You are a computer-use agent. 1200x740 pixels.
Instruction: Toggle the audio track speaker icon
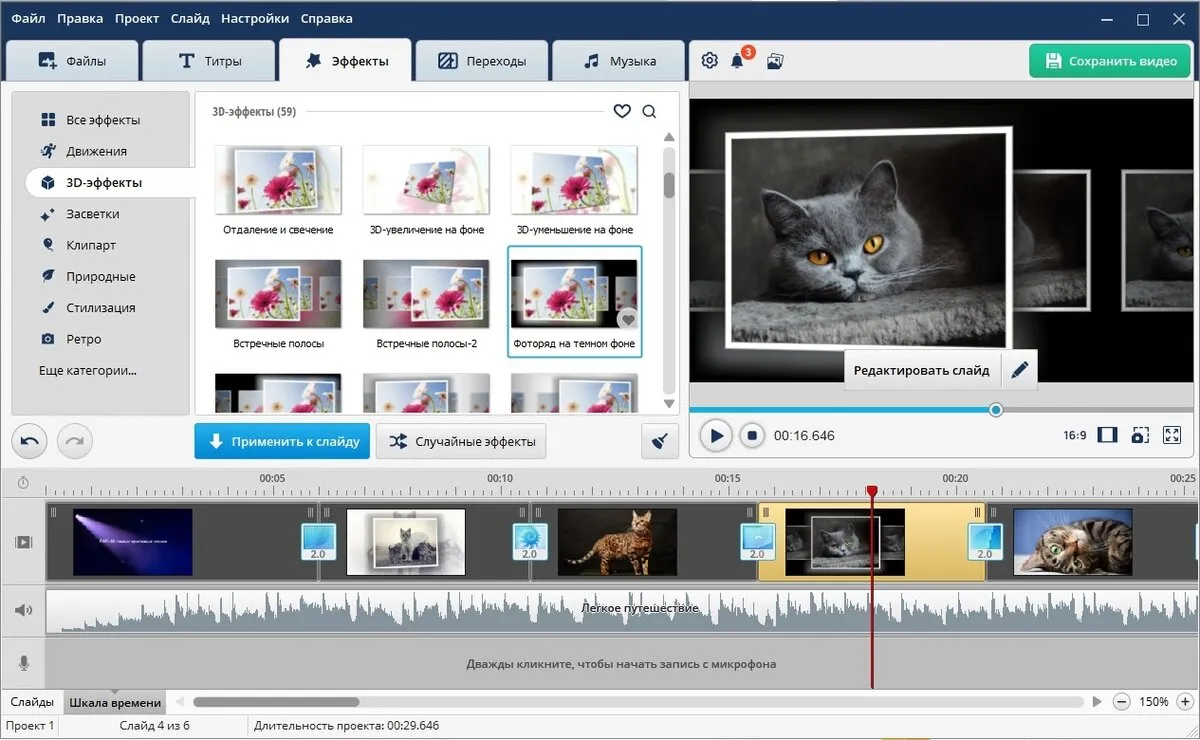(x=23, y=610)
